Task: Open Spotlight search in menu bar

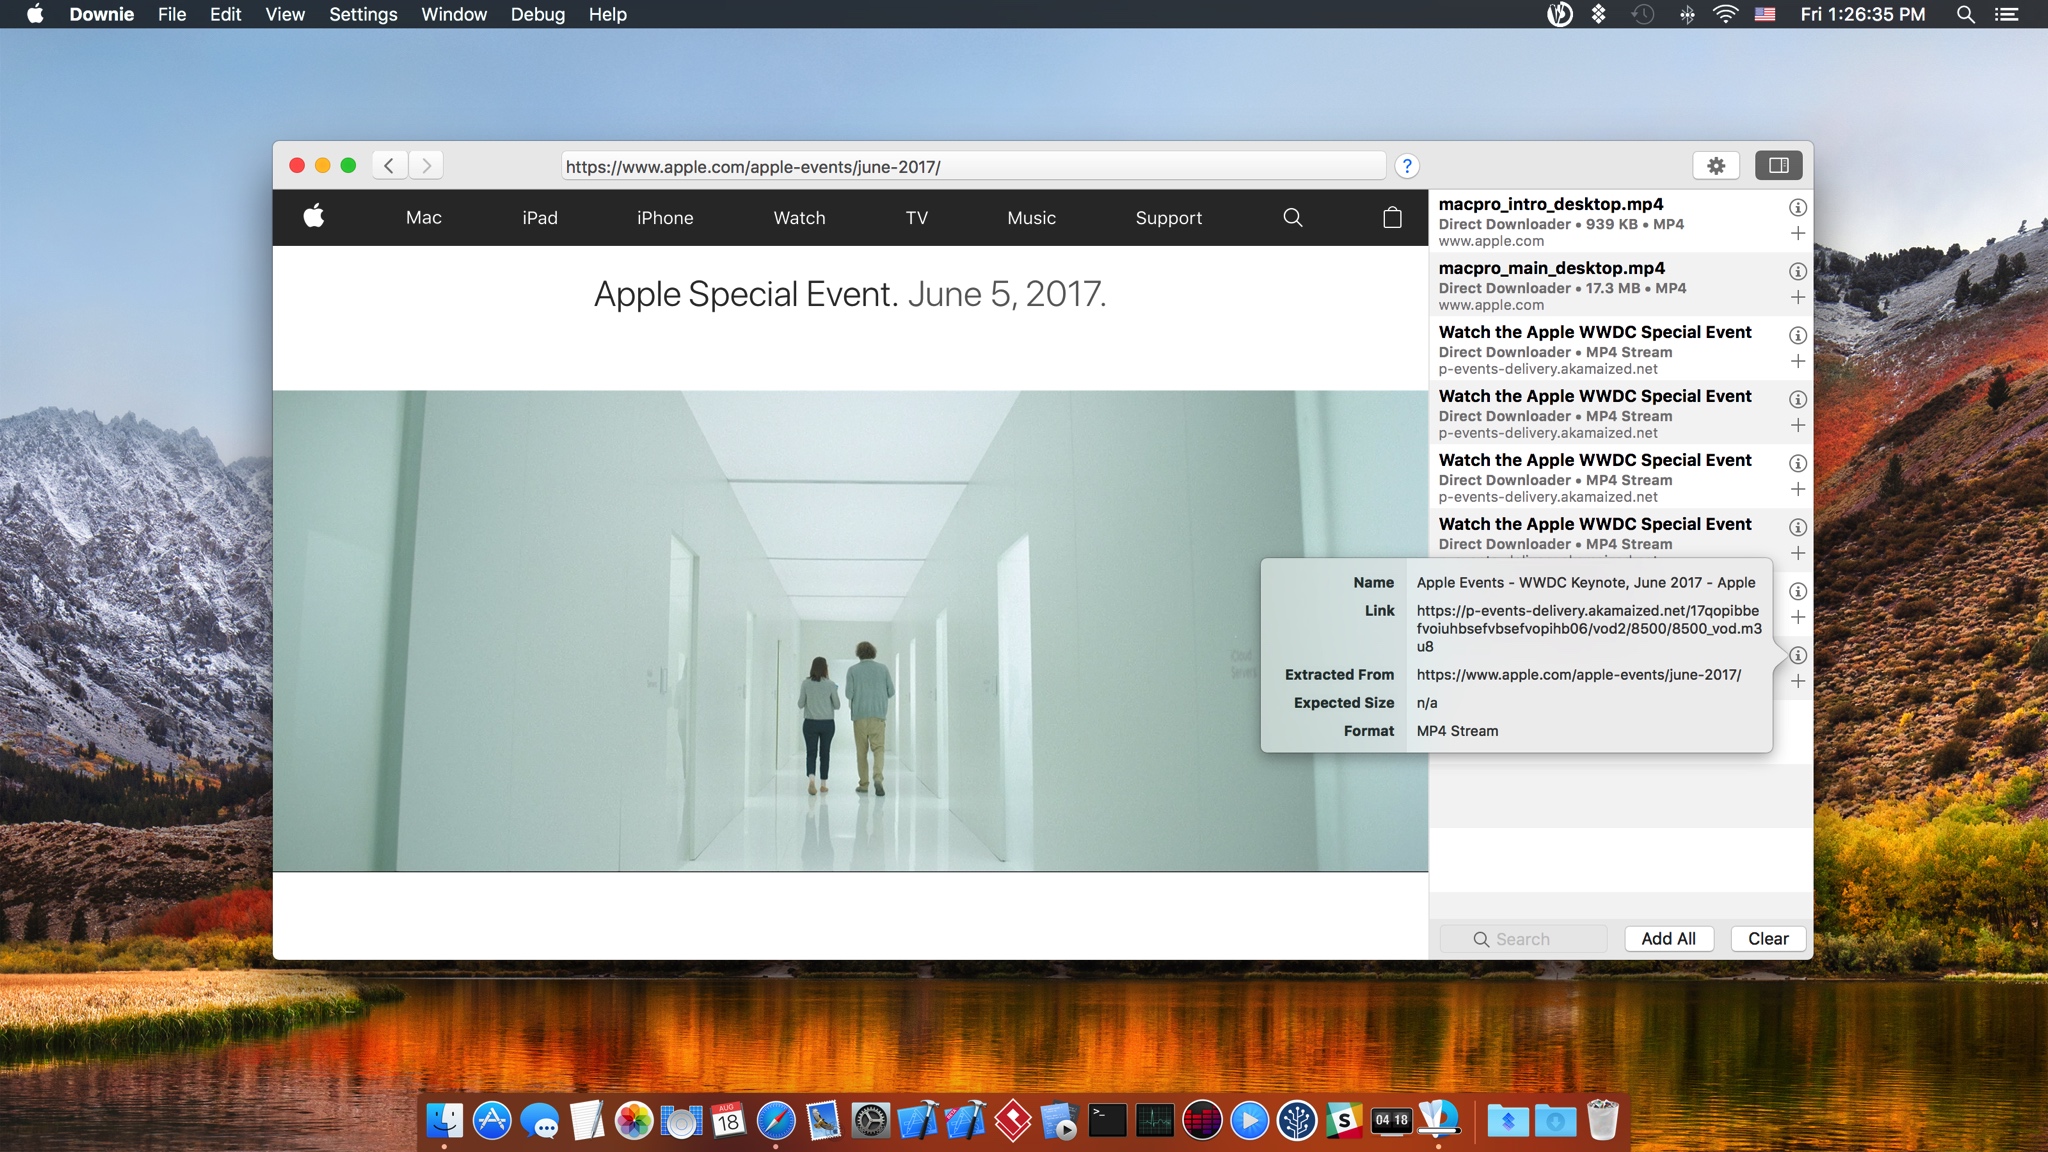Action: pos(1965,14)
